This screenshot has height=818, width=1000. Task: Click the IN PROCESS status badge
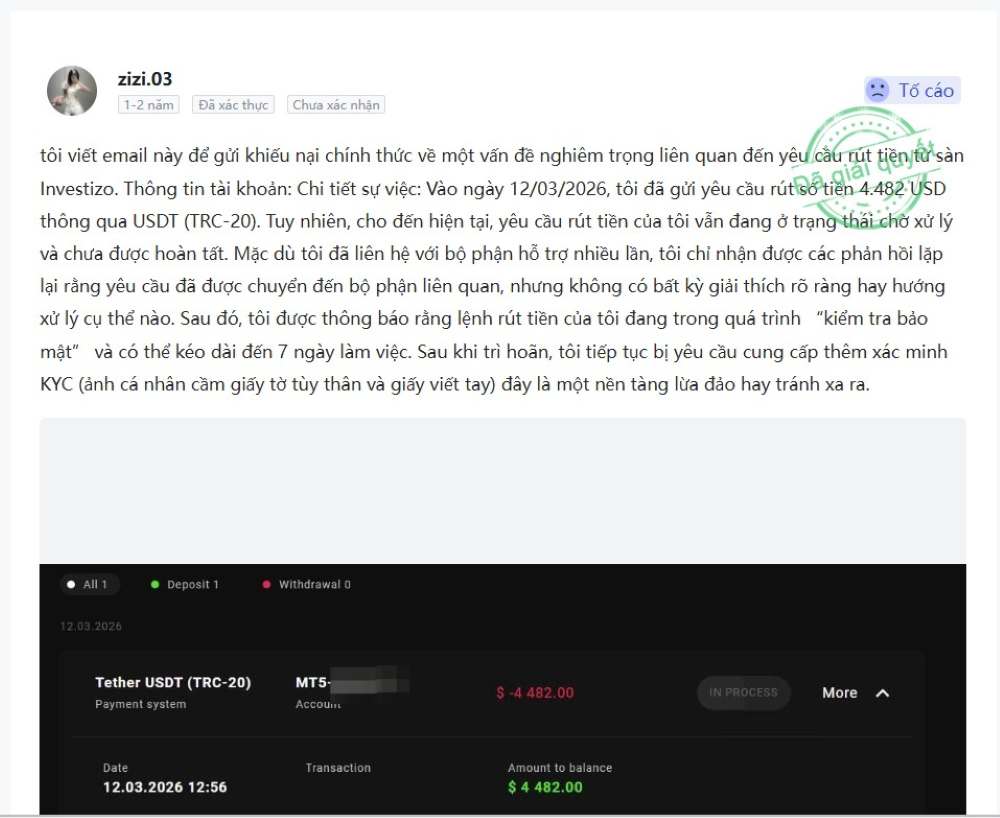point(744,692)
